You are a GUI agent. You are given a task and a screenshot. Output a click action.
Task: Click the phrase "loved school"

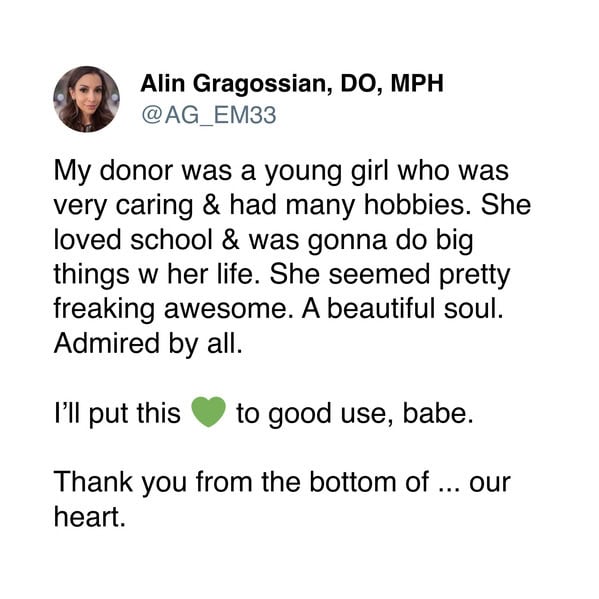pyautogui.click(x=133, y=240)
